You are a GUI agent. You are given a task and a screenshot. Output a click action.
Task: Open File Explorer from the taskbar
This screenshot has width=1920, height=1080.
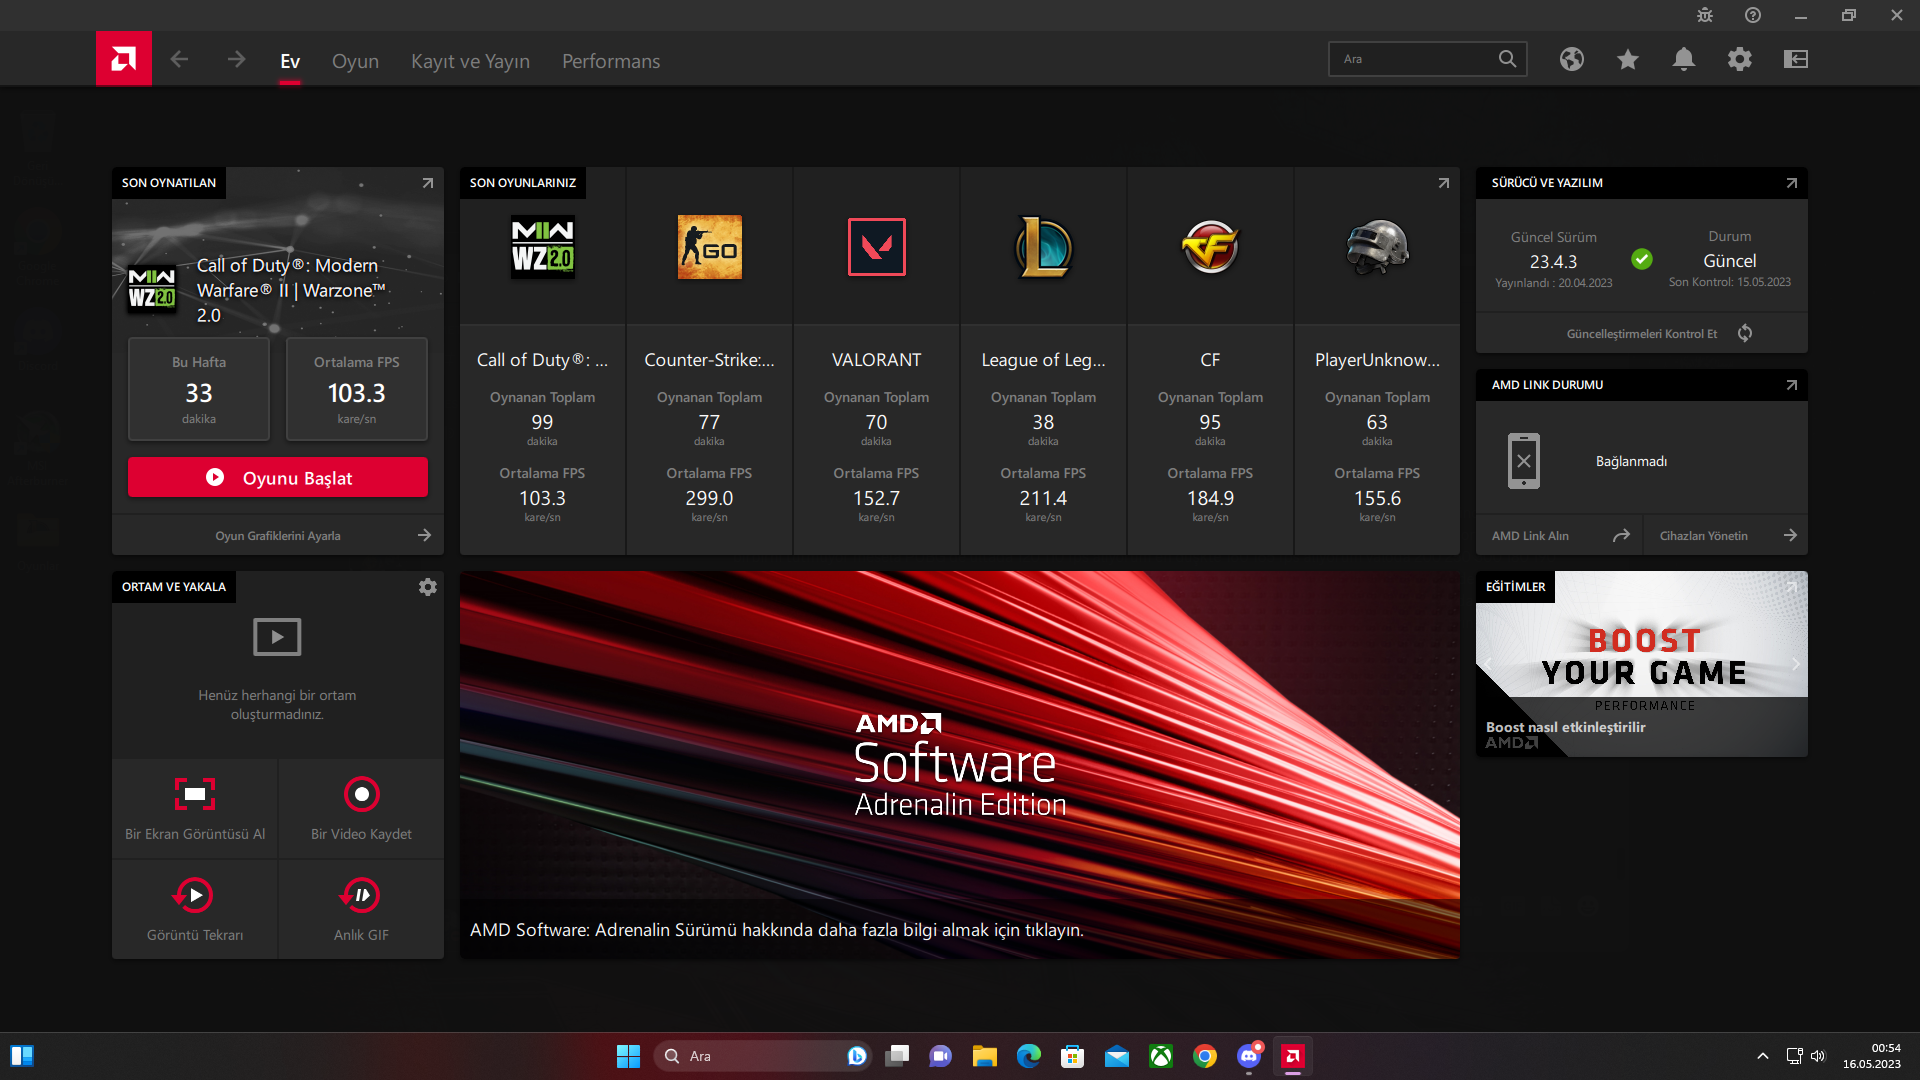985,1056
